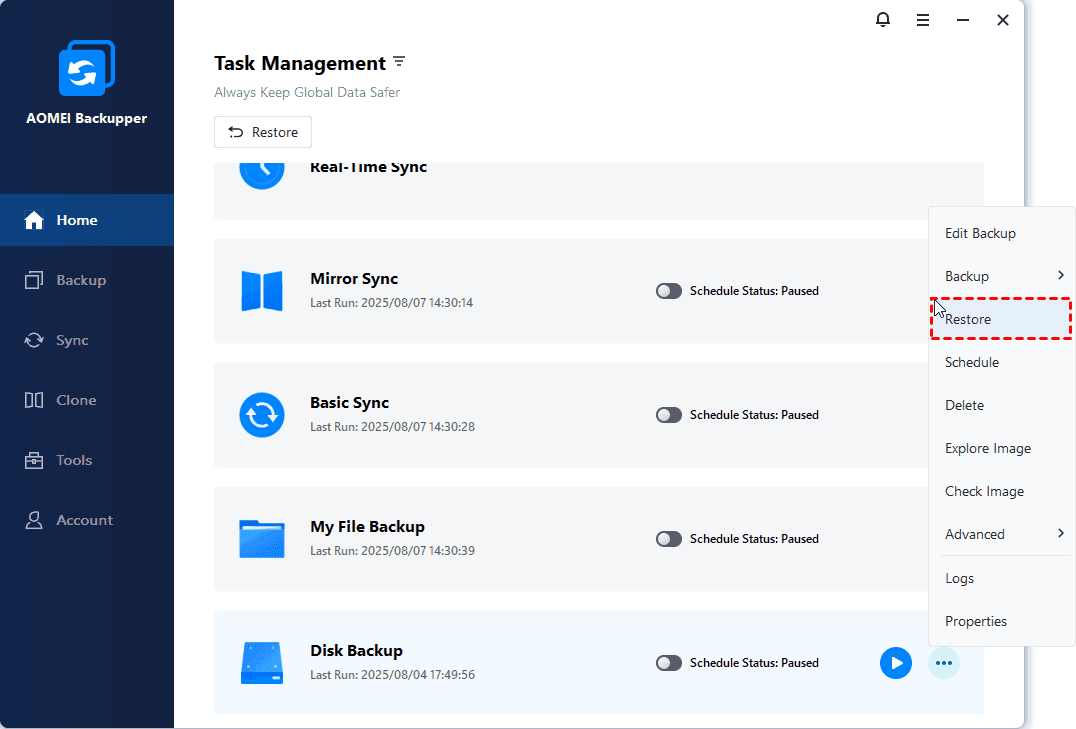Screen dimensions: 1076x729
Task: Open Clone section in sidebar
Action: click(86, 400)
